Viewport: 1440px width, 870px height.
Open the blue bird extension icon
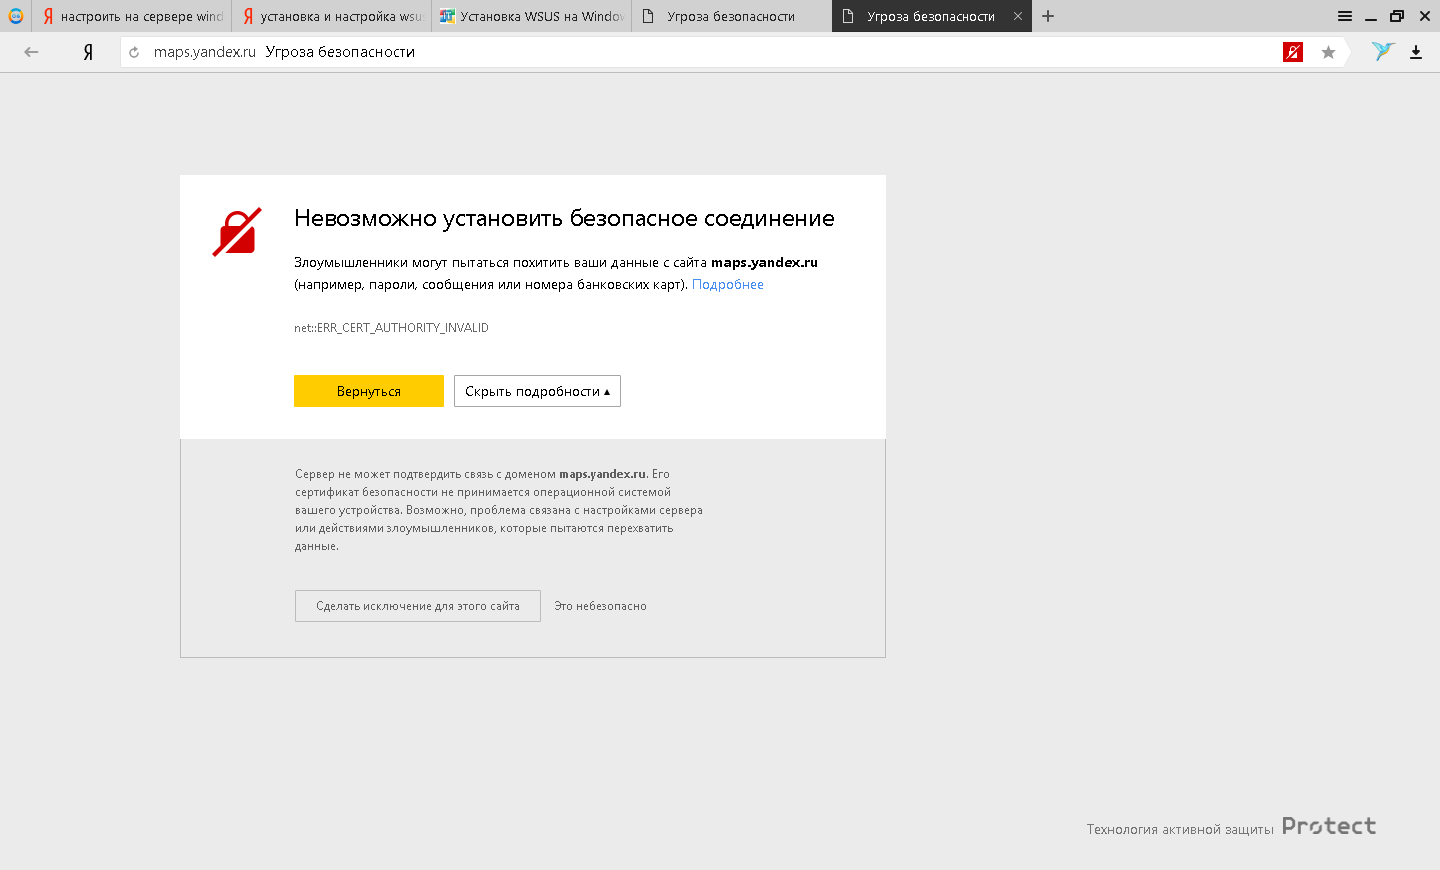pos(1383,51)
